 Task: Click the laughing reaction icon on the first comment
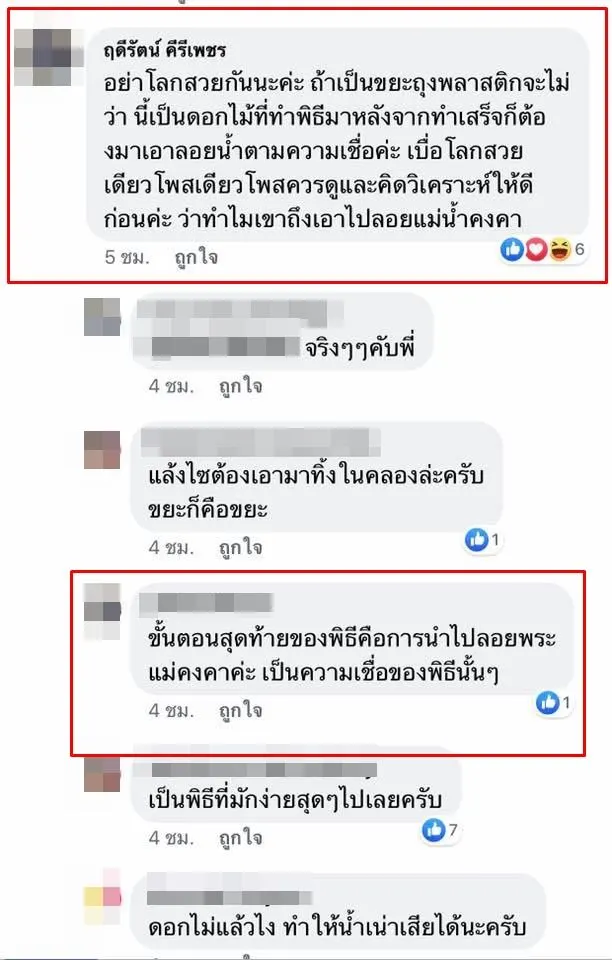coord(559,249)
